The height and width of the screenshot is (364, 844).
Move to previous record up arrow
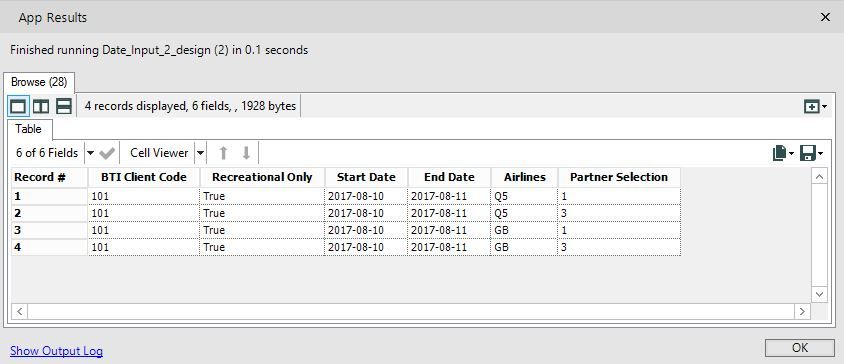pos(223,153)
